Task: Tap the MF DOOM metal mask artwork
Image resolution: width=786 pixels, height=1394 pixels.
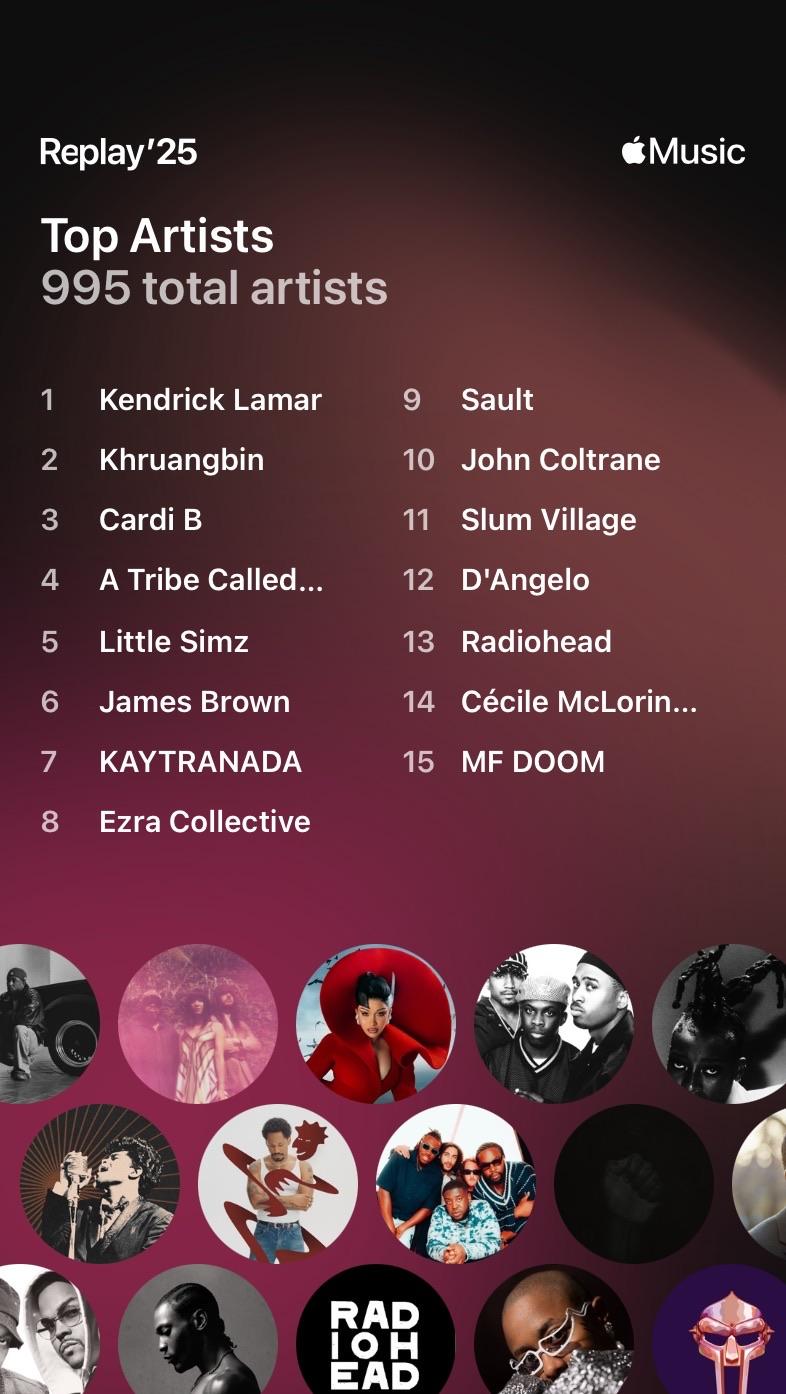Action: click(719, 1330)
